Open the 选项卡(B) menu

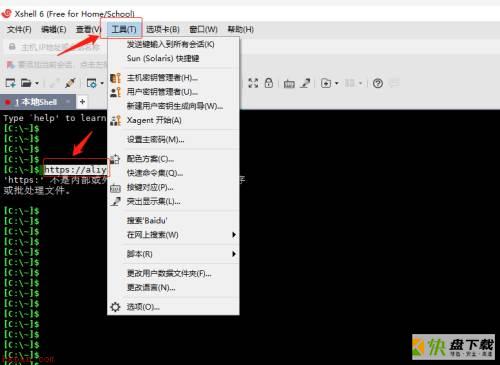[x=163, y=29]
